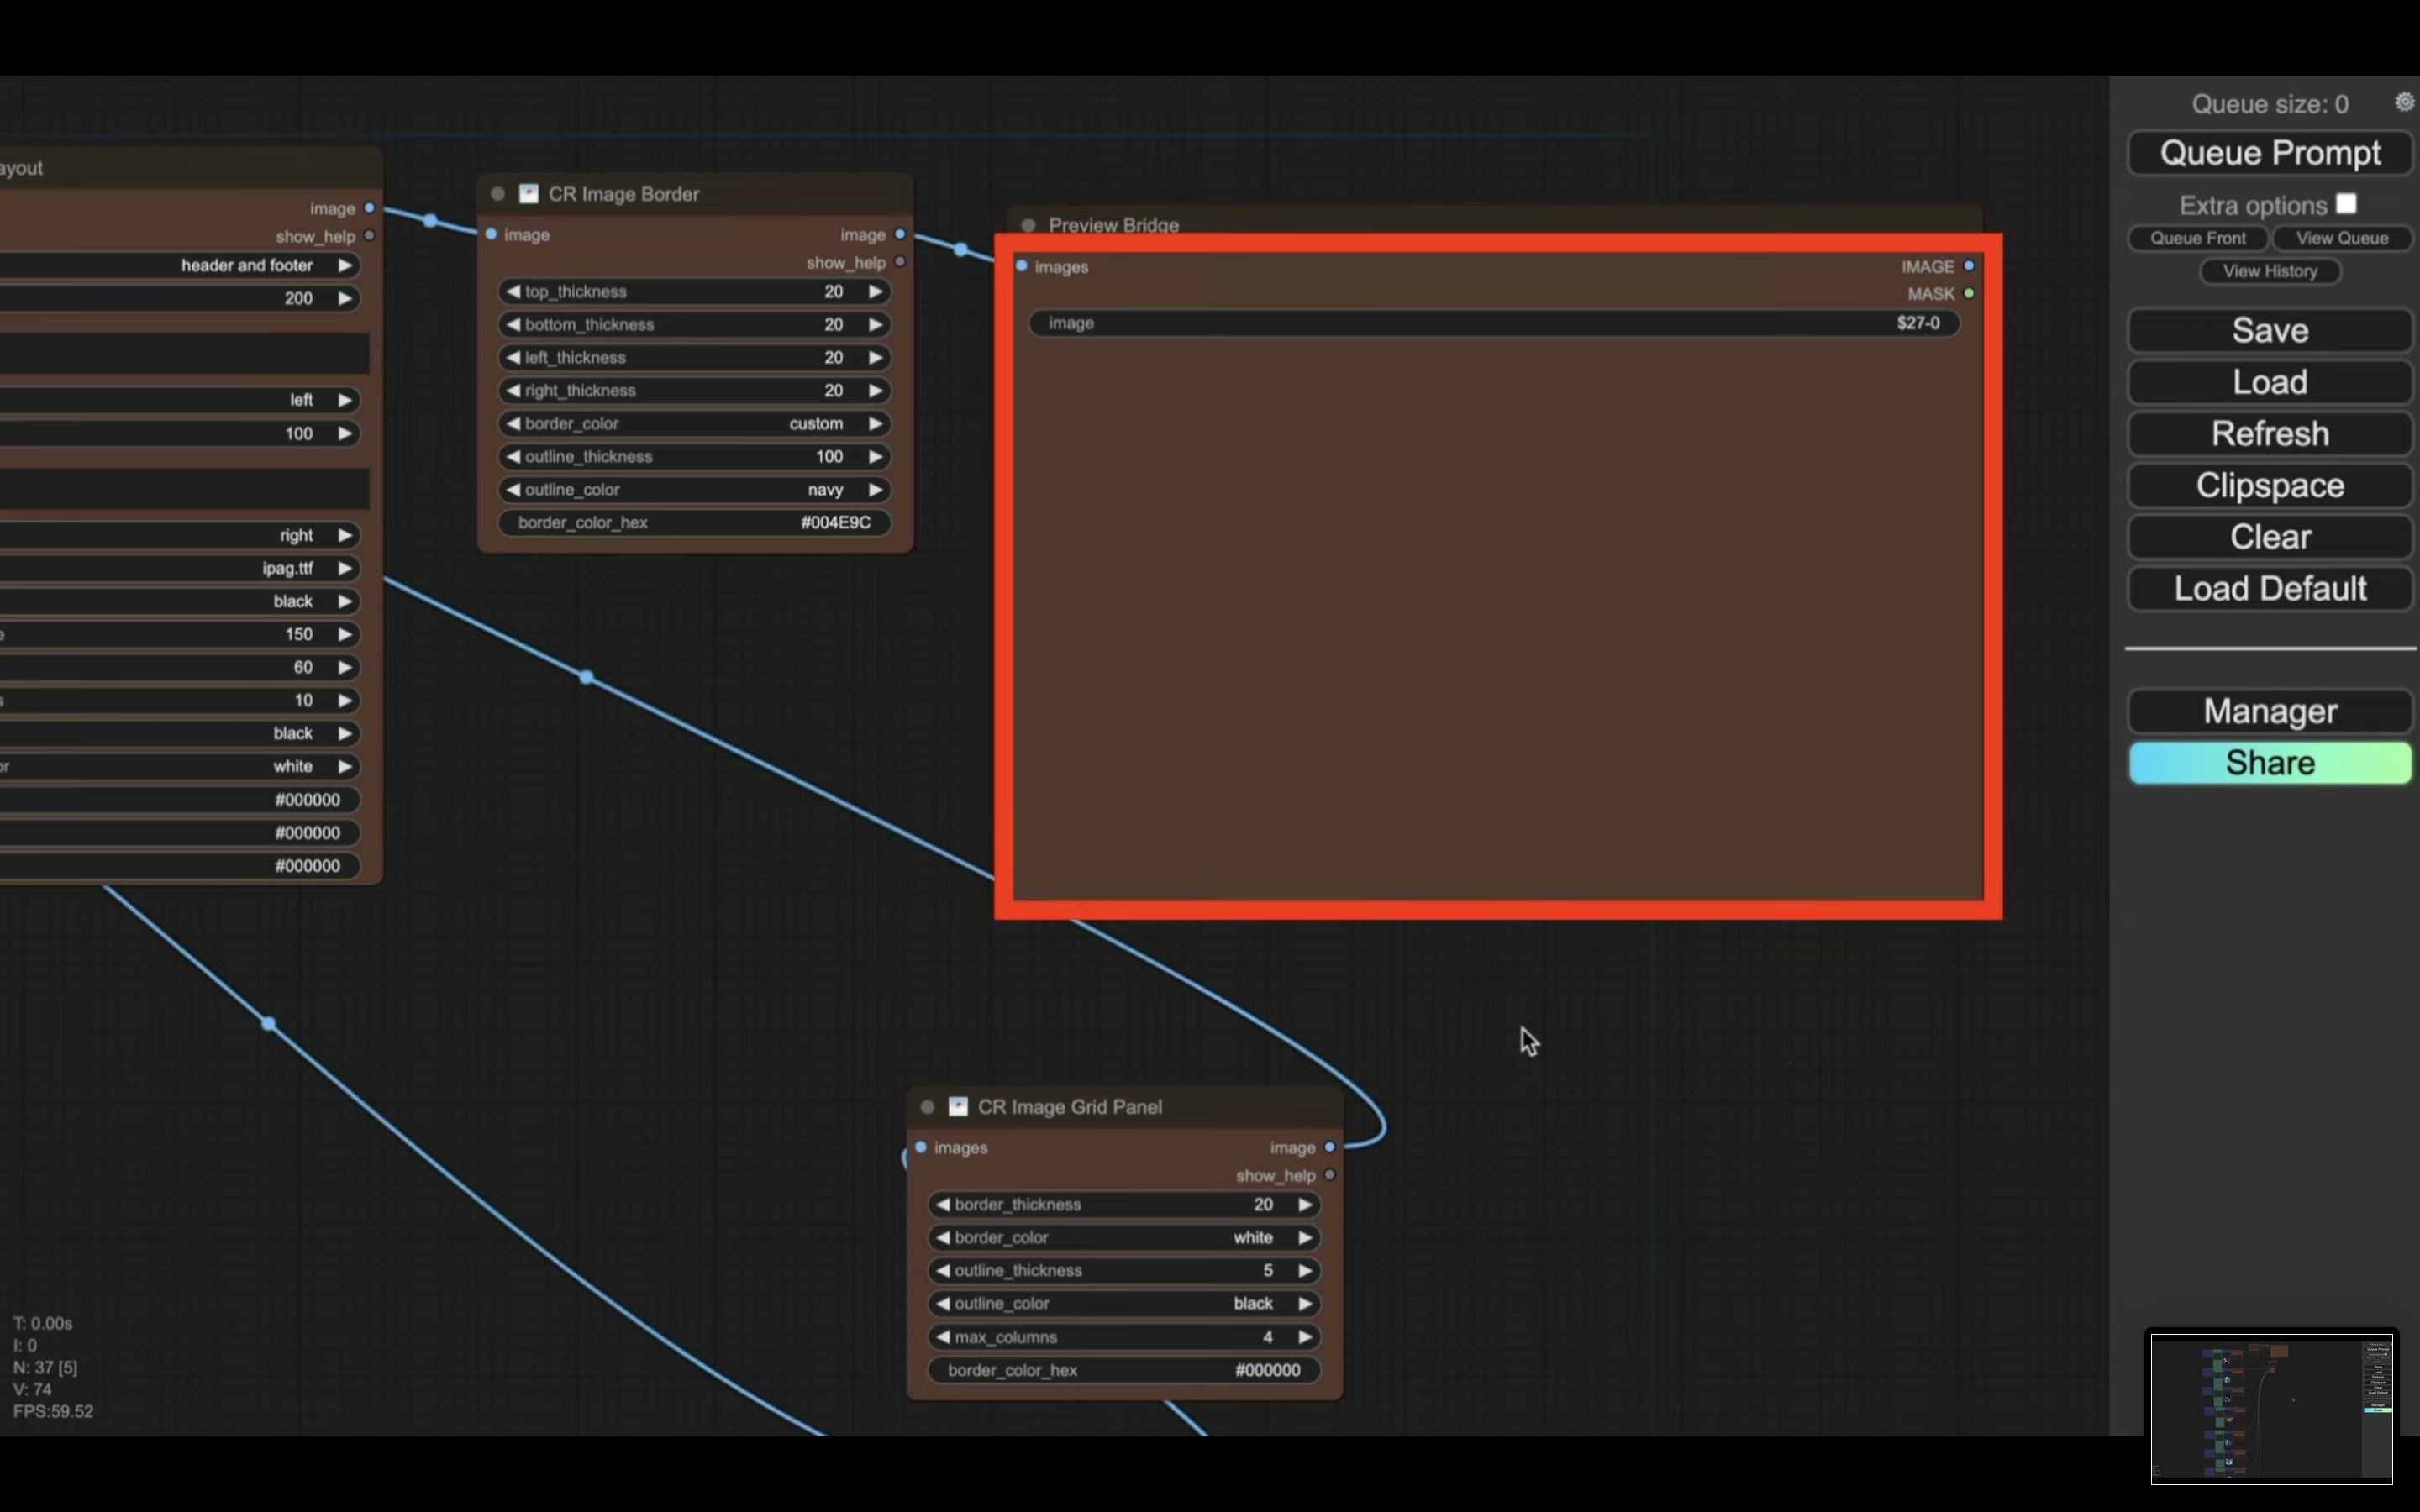Image resolution: width=2420 pixels, height=1512 pixels.
Task: Click MASK output port on Preview Bridge
Action: pyautogui.click(x=1969, y=293)
